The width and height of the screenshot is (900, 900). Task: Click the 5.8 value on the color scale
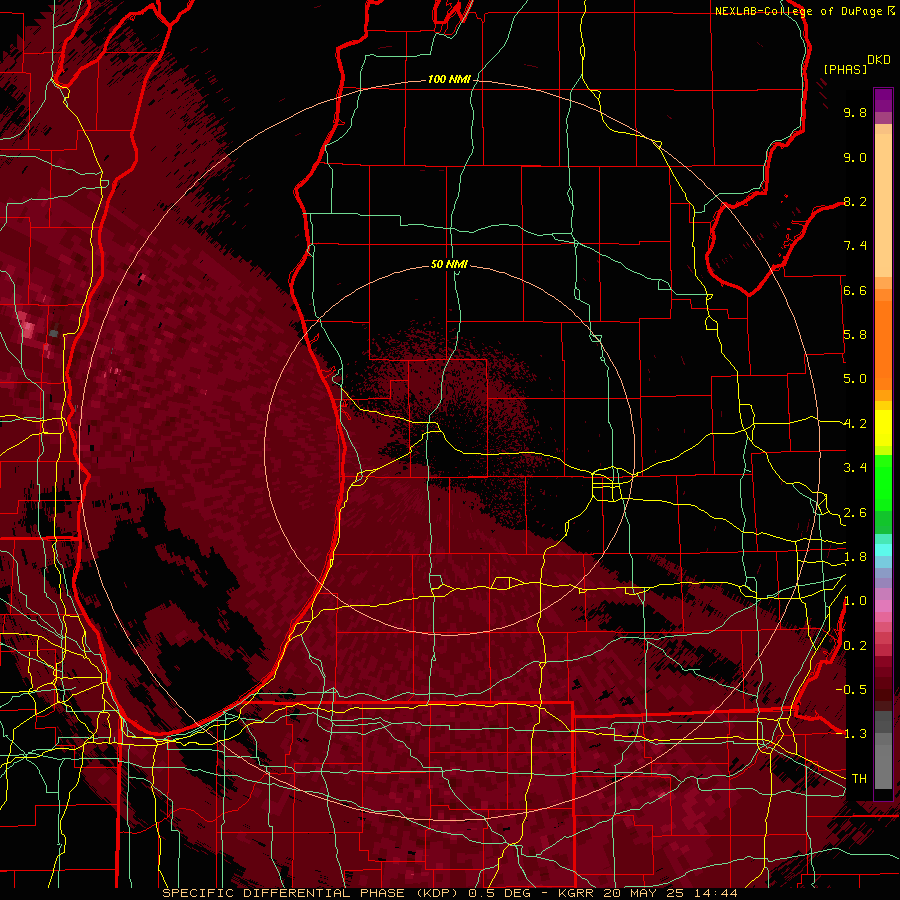(855, 335)
